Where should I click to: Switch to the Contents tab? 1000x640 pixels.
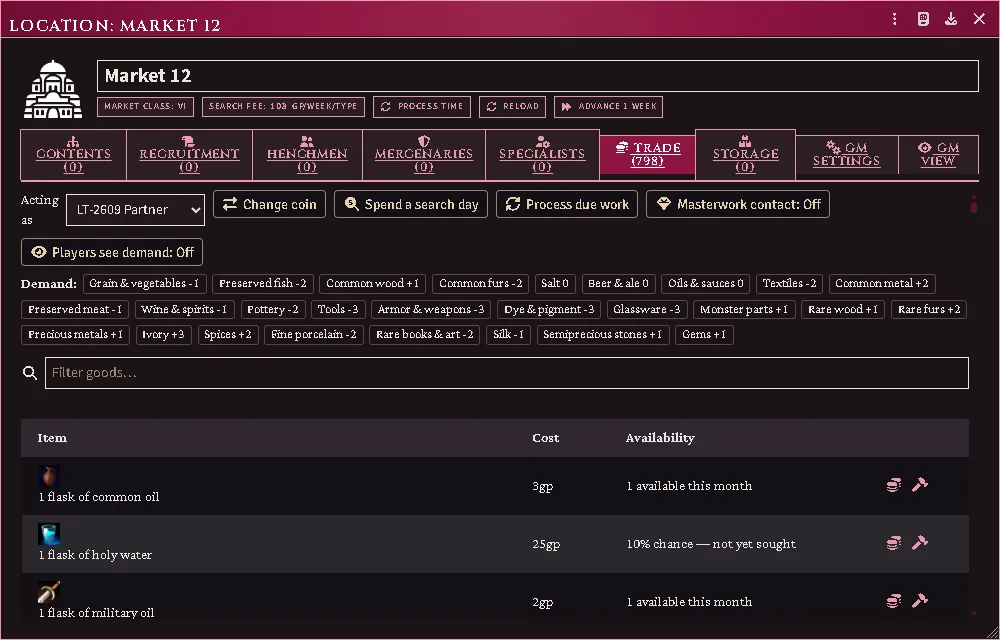73,155
